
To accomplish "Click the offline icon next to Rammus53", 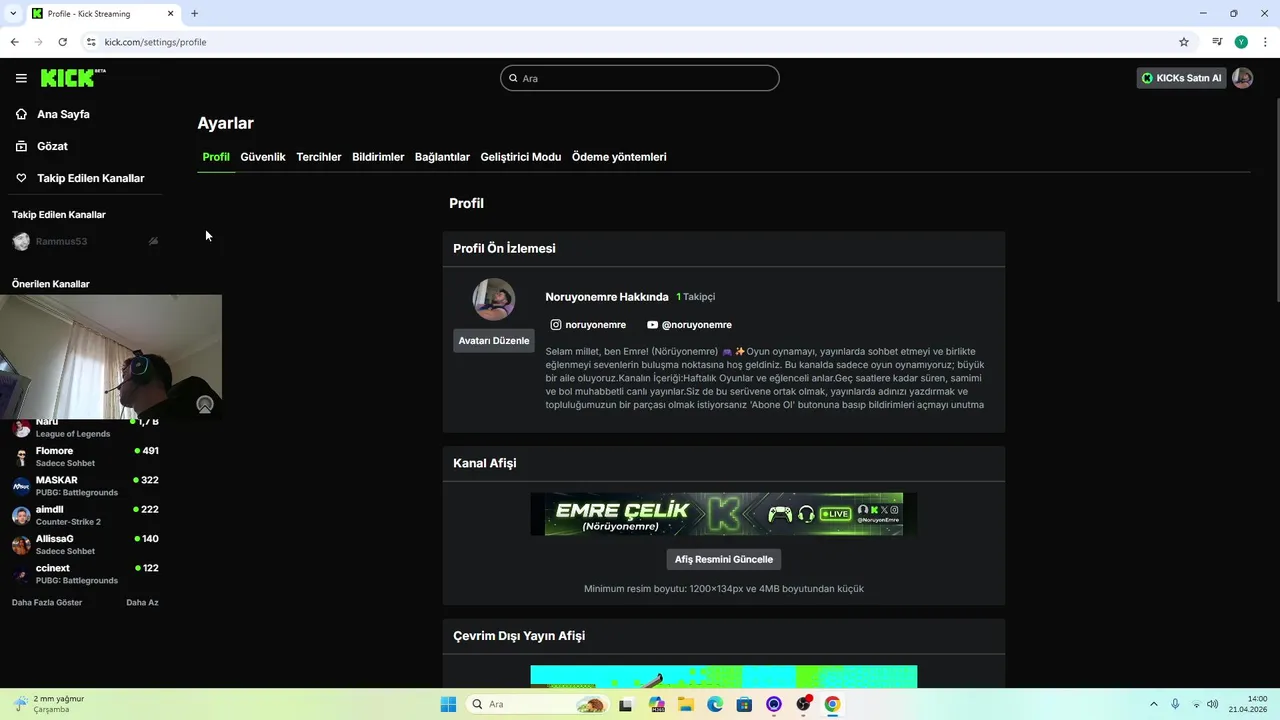I will coord(153,241).
